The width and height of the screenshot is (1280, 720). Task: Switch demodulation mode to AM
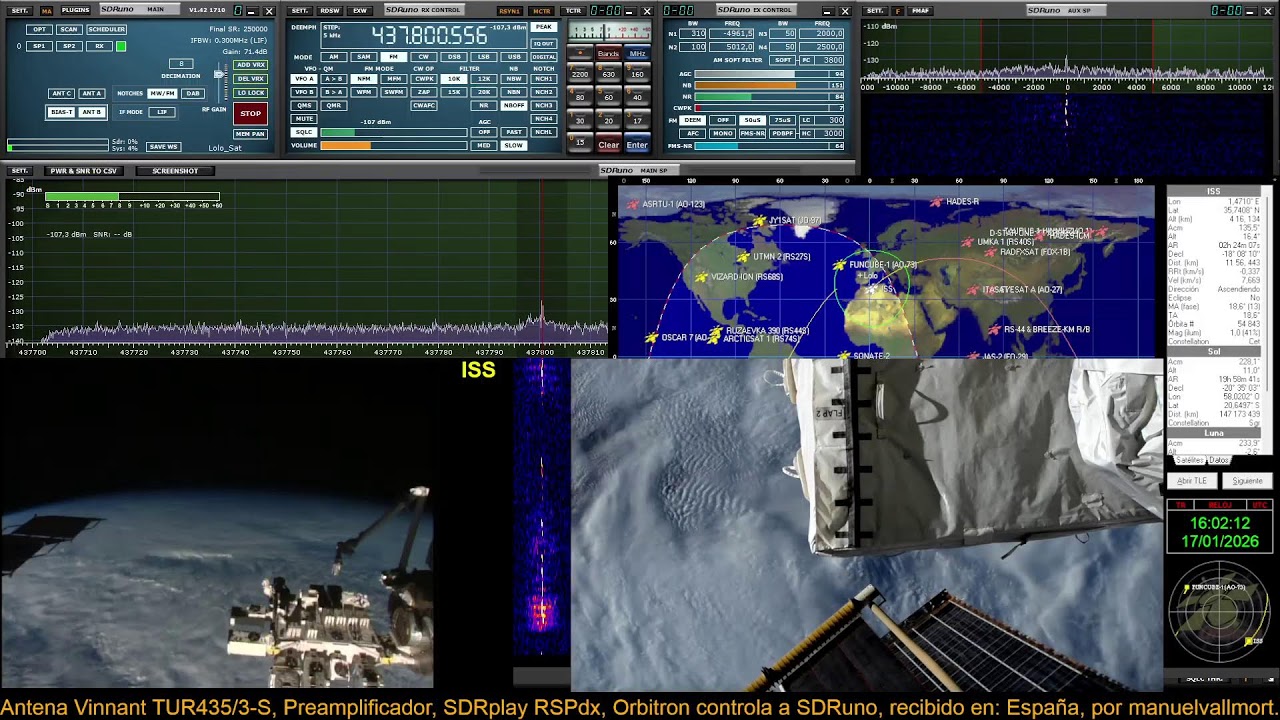334,57
